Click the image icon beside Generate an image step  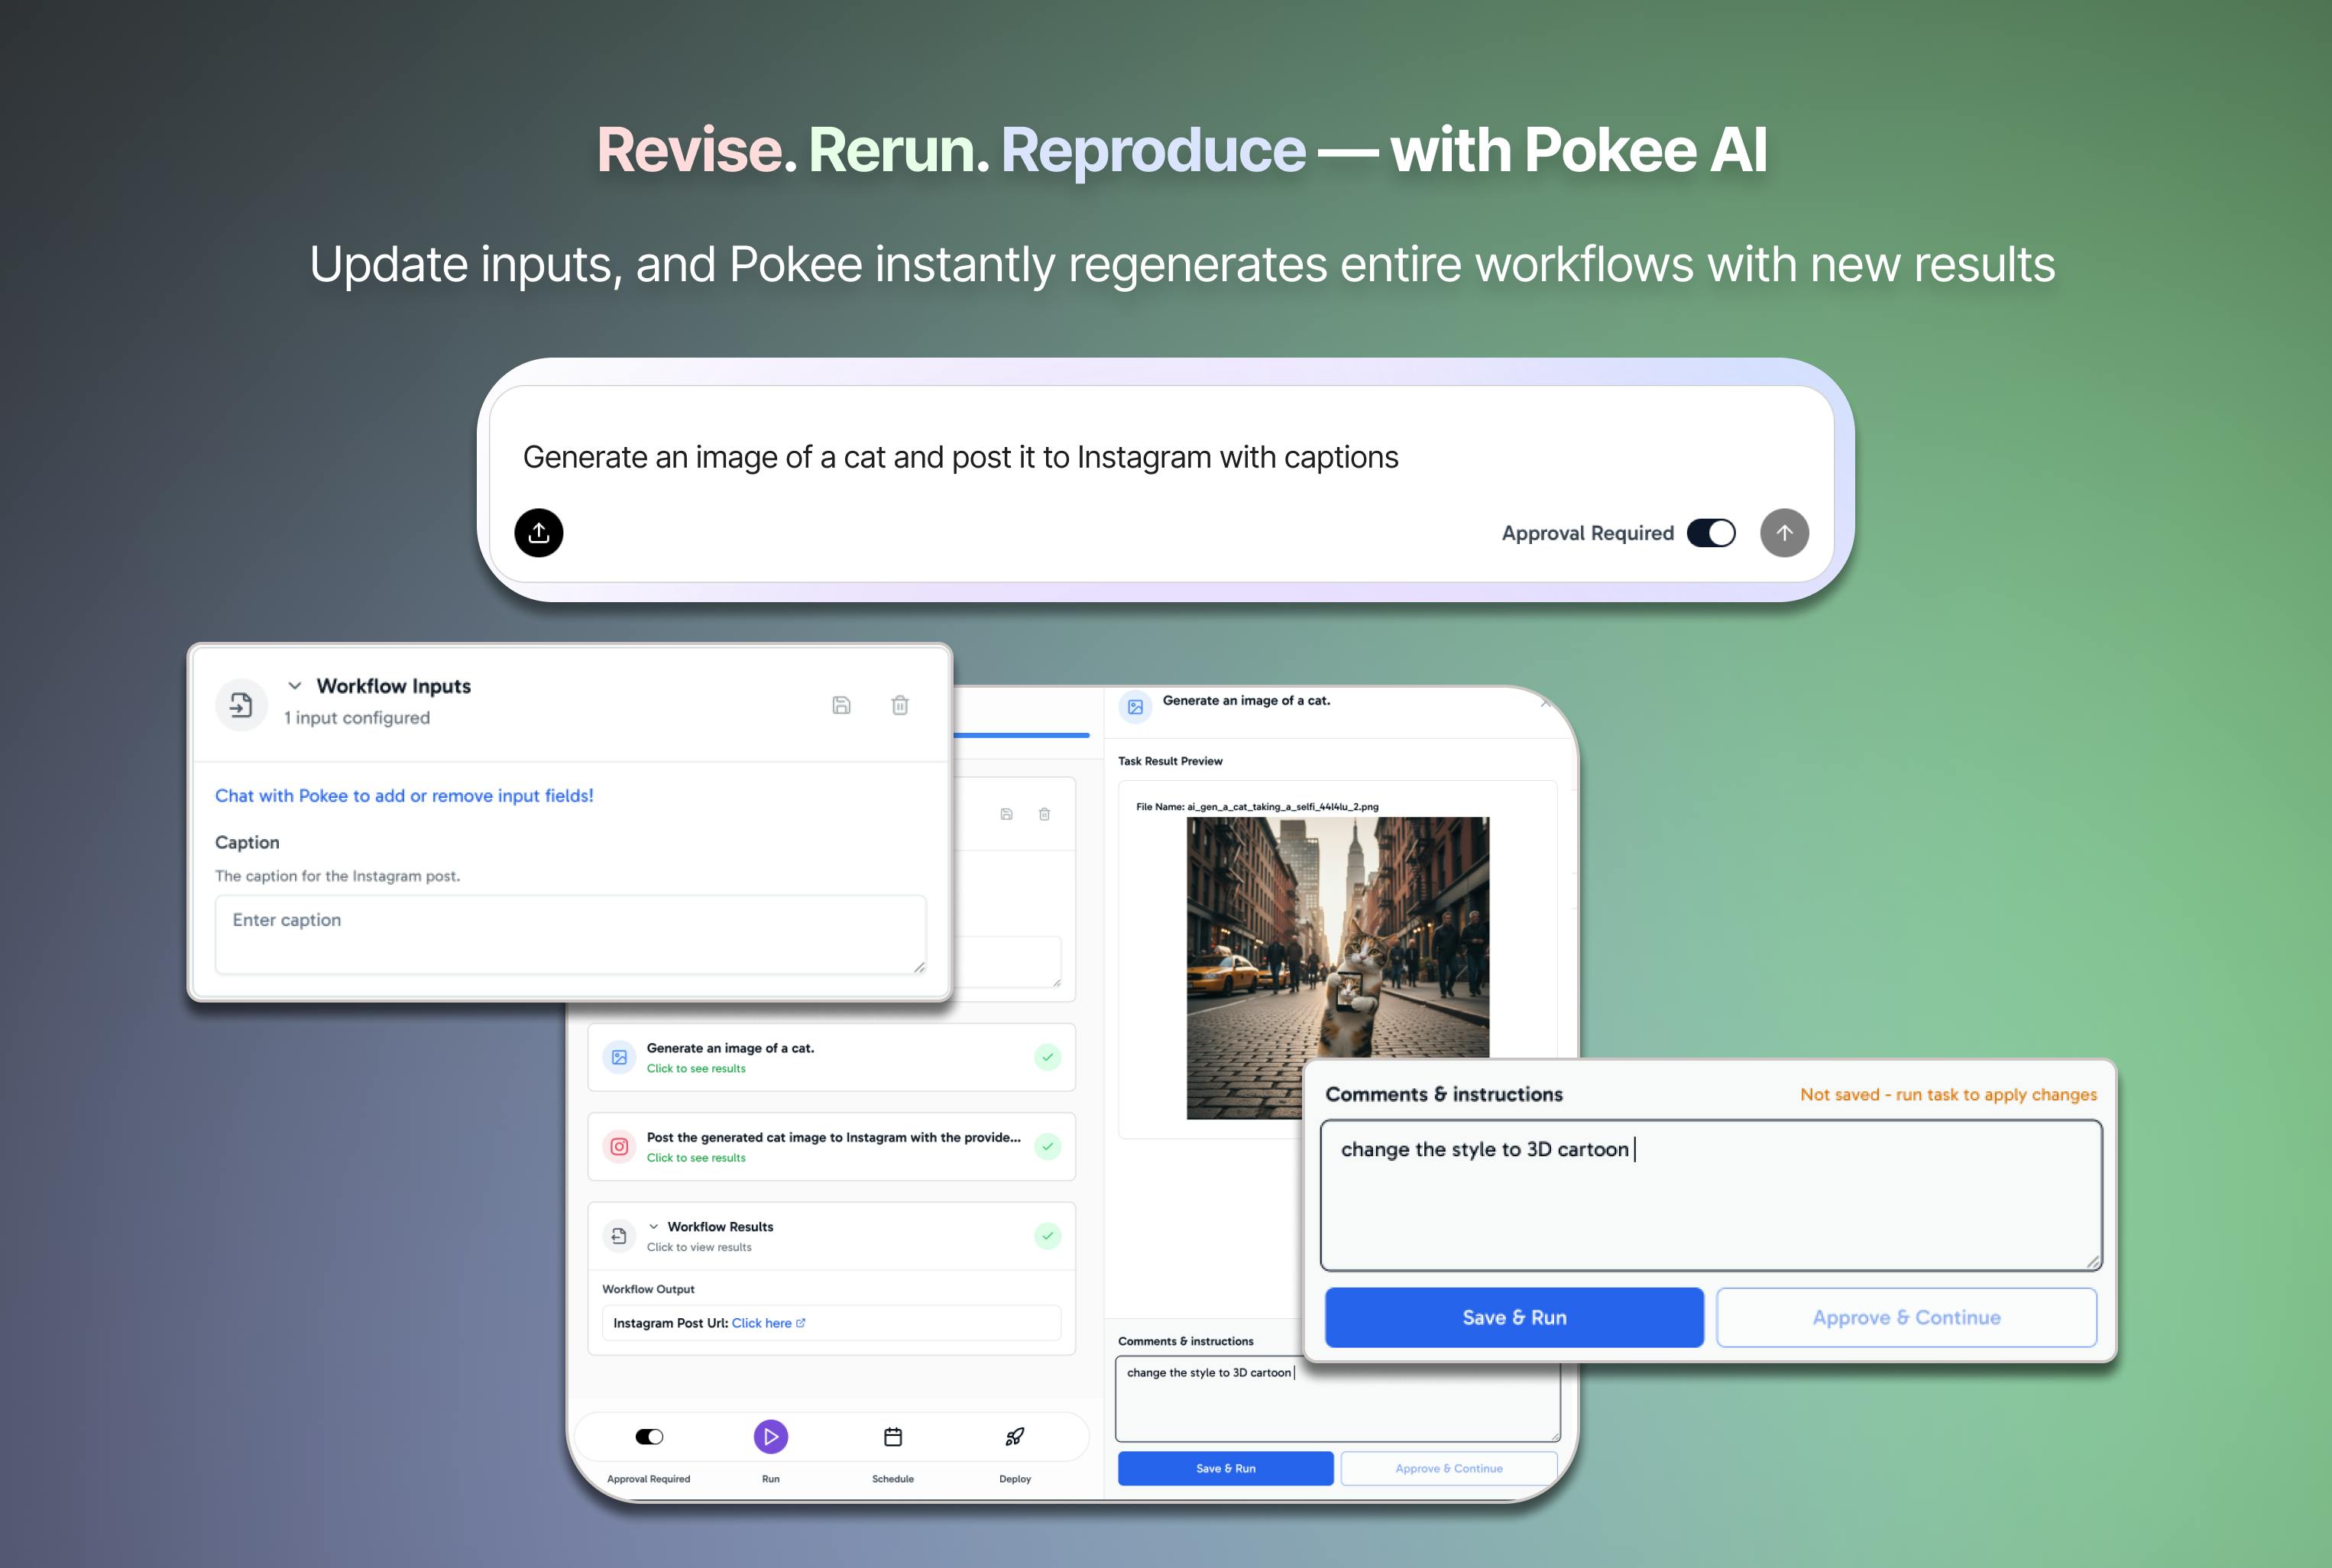click(619, 1057)
